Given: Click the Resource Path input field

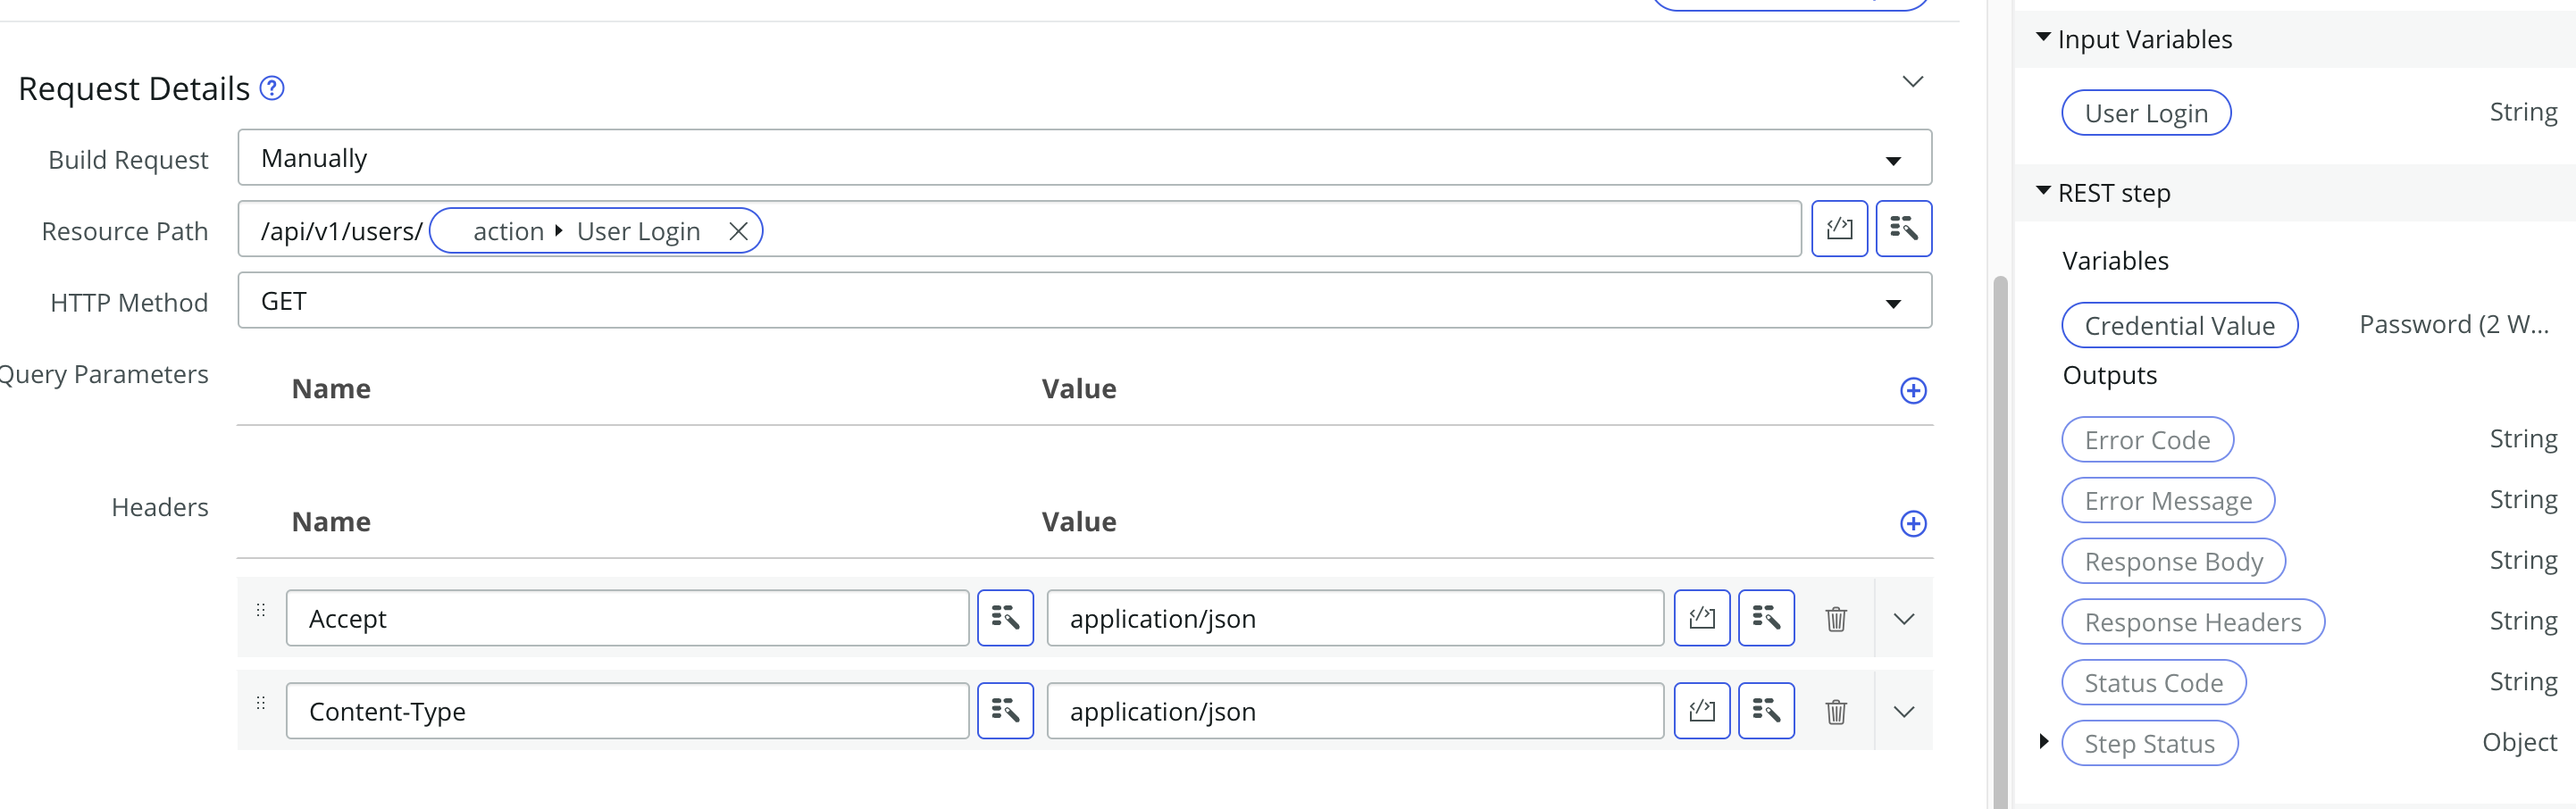Looking at the screenshot, I should click(x=1019, y=230).
